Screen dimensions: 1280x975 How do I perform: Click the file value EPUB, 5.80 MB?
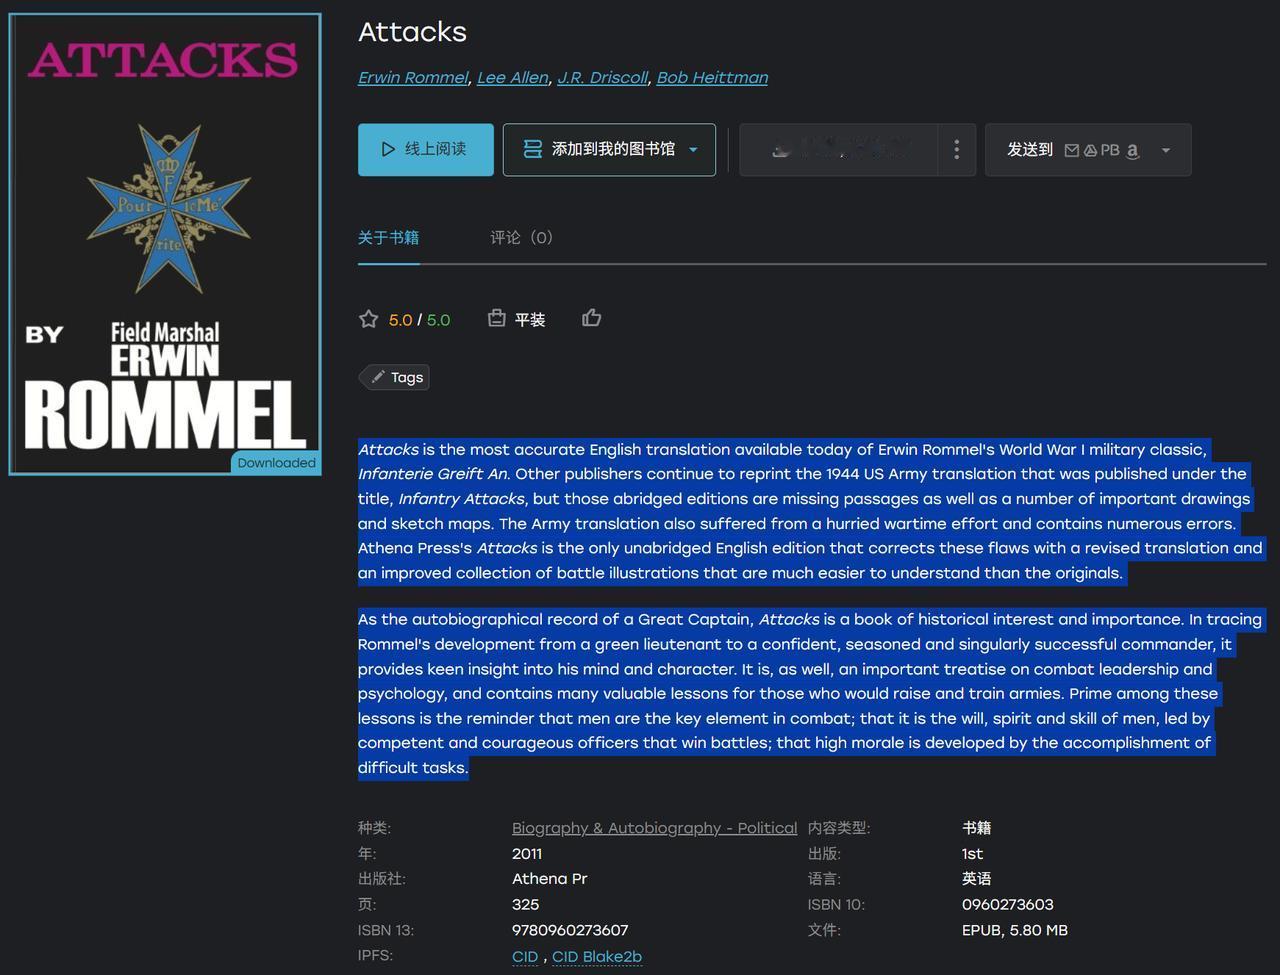point(1015,930)
